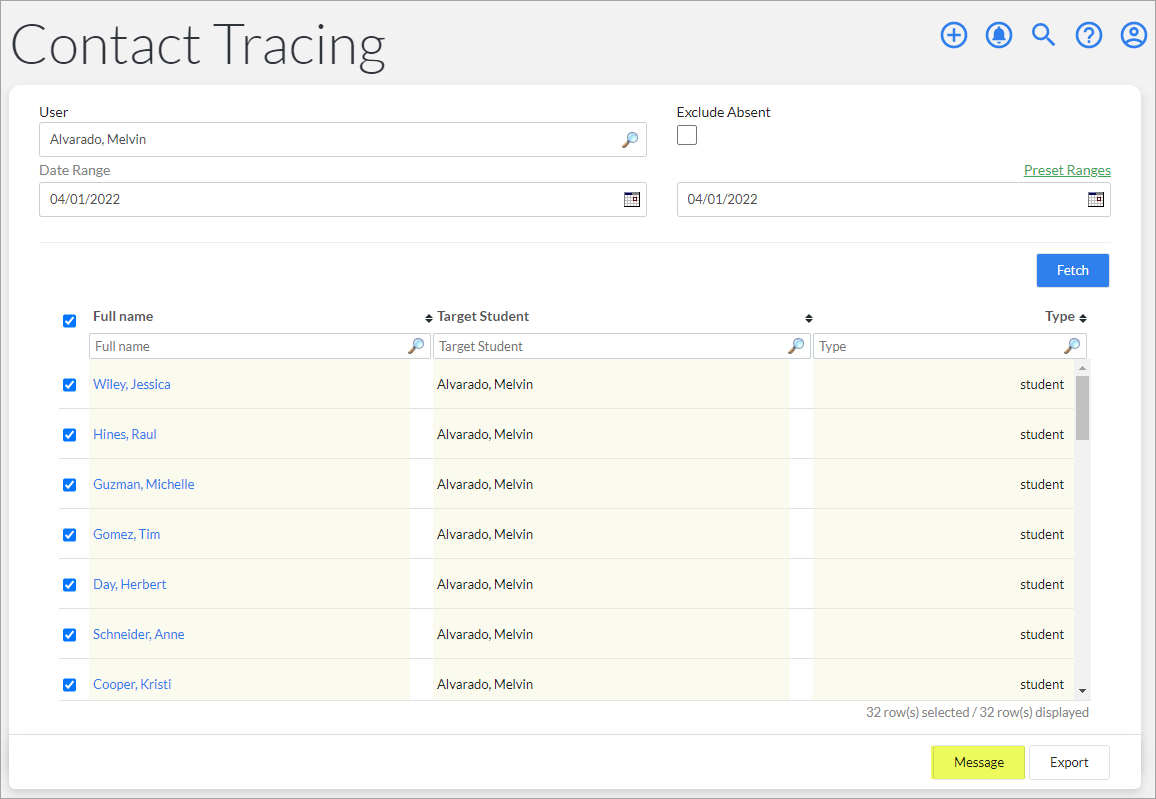Click the Target Student filter input
Viewport: 1156px width, 799px height.
click(x=621, y=346)
